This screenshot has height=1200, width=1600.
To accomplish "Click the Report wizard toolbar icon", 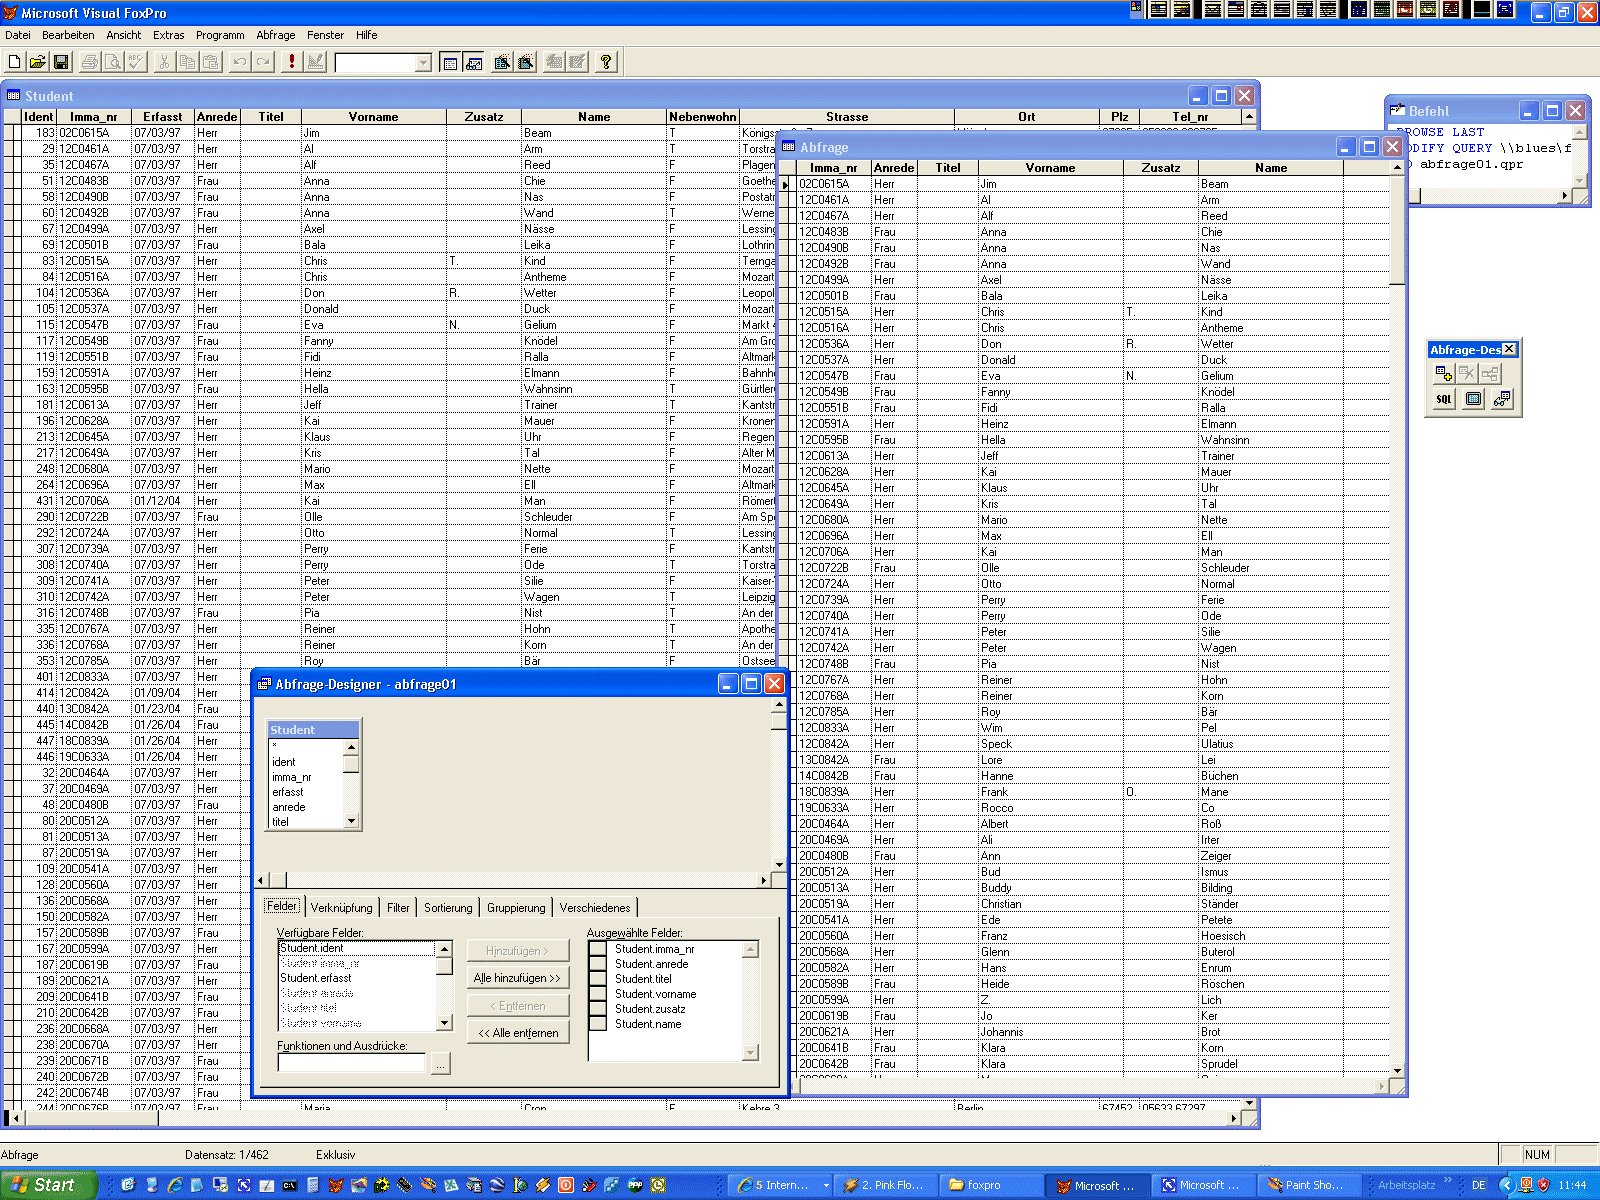I will [x=525, y=62].
